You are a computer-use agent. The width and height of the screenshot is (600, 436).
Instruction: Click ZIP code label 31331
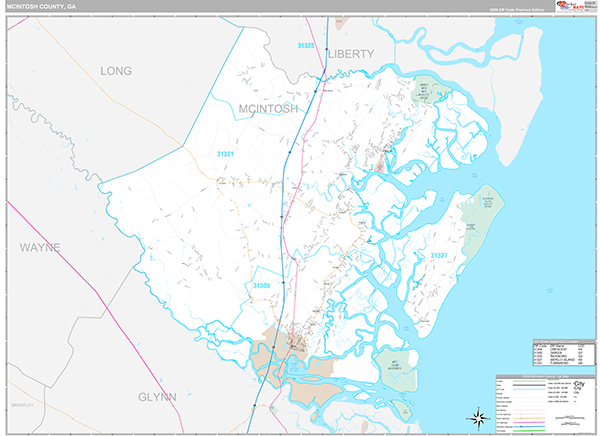coord(225,154)
